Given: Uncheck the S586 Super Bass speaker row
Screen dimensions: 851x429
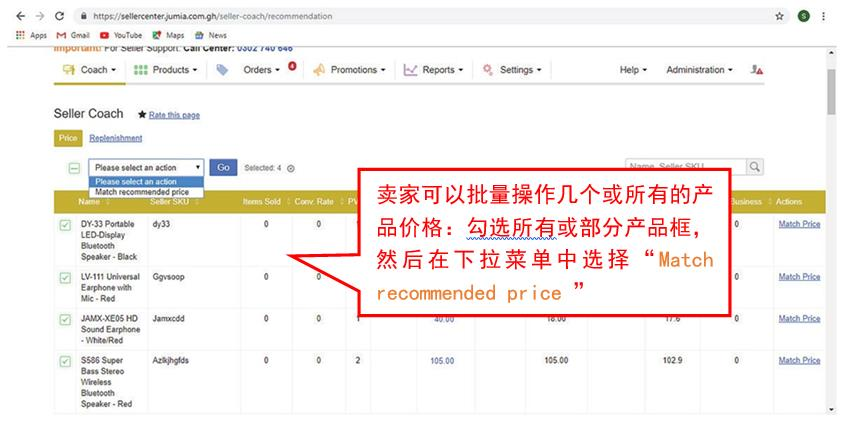Looking at the screenshot, I should (65, 362).
